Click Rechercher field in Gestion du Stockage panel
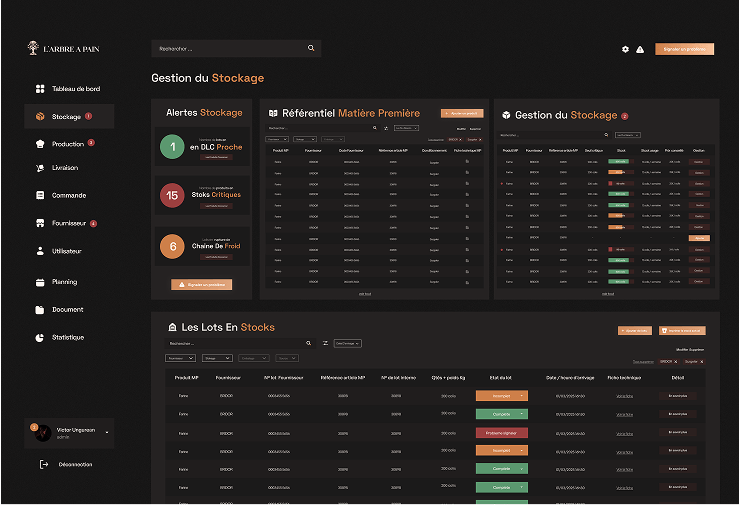Image resolution: width=740 pixels, height=505 pixels. coord(555,135)
